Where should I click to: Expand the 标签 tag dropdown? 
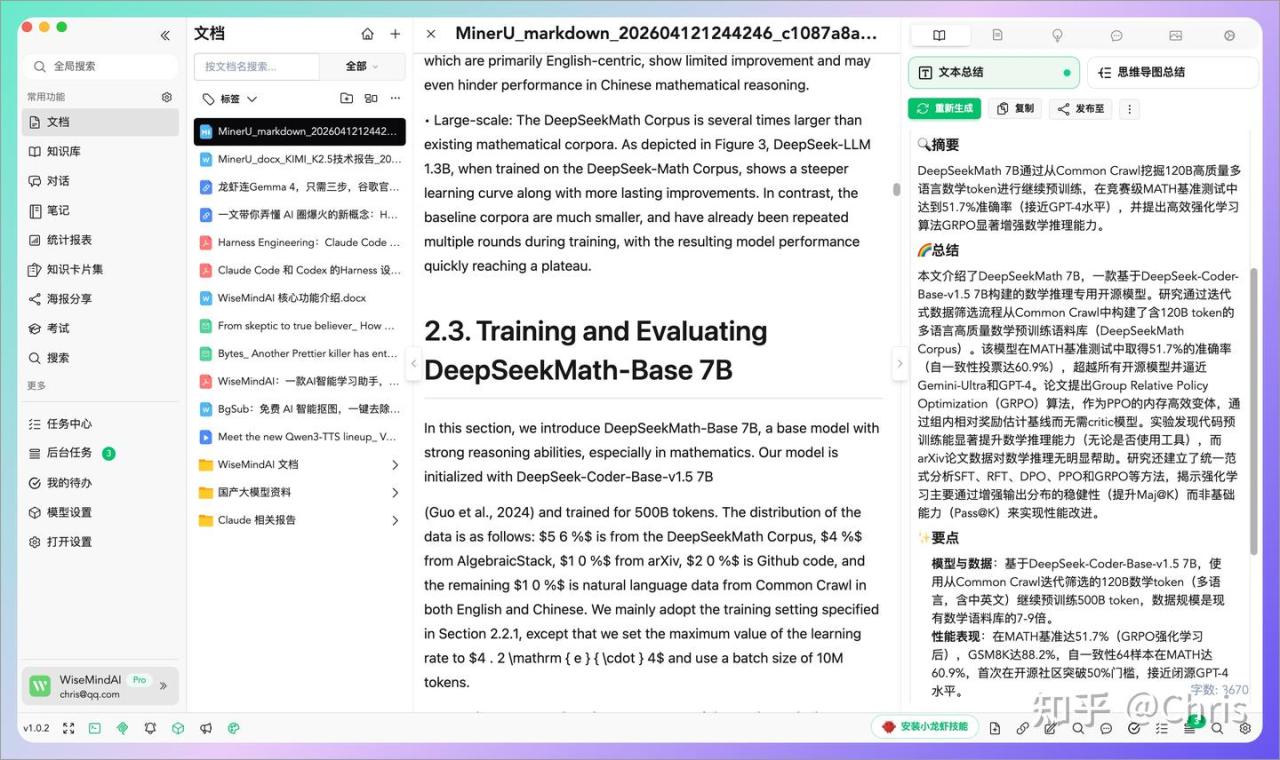[230, 99]
